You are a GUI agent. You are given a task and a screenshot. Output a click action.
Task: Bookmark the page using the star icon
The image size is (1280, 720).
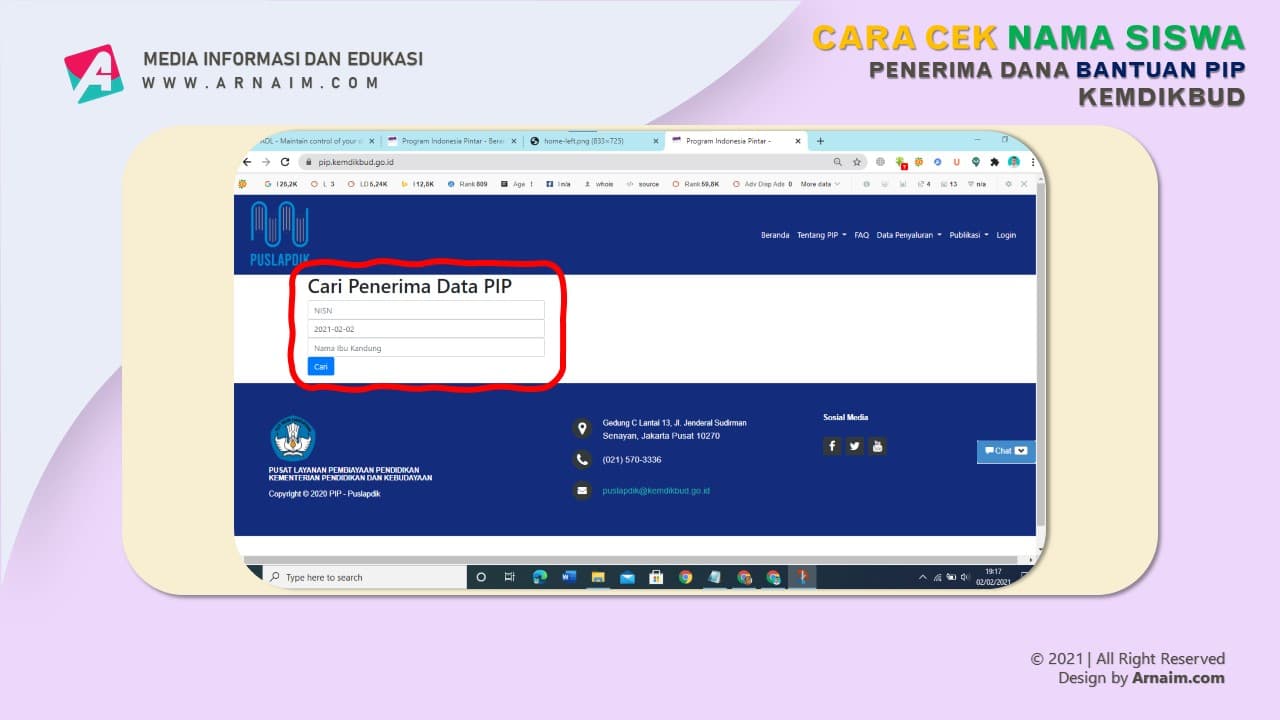coord(857,162)
